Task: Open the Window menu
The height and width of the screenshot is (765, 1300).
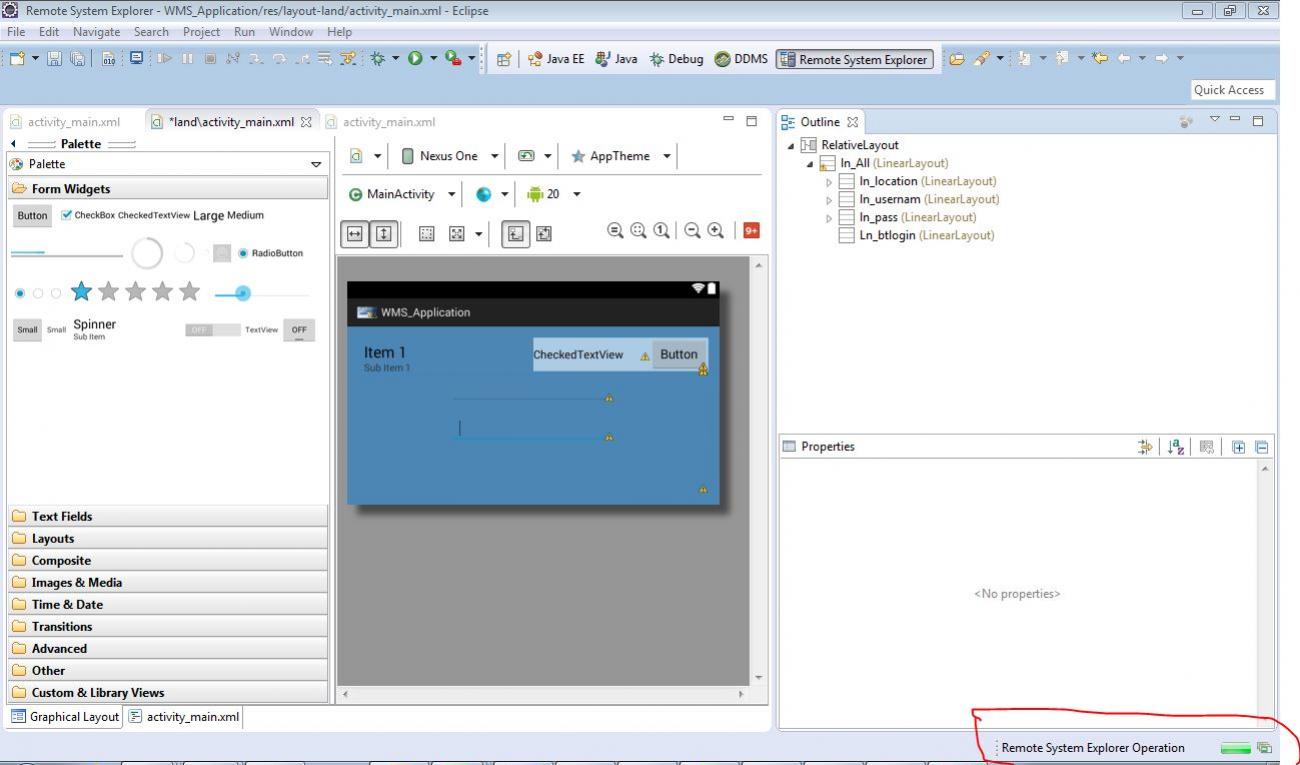Action: 290,32
